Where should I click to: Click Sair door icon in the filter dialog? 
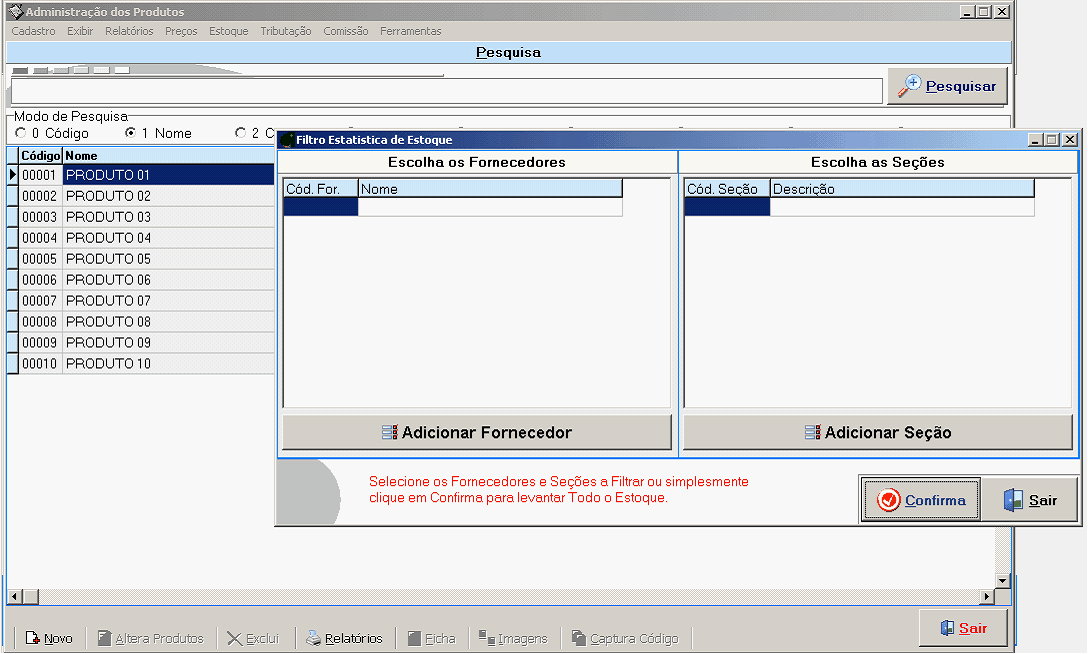point(1029,500)
